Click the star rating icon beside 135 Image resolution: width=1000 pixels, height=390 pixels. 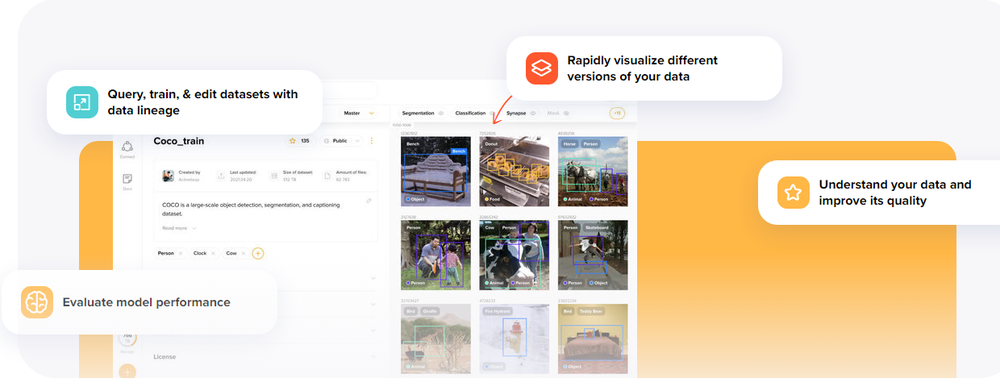point(293,141)
